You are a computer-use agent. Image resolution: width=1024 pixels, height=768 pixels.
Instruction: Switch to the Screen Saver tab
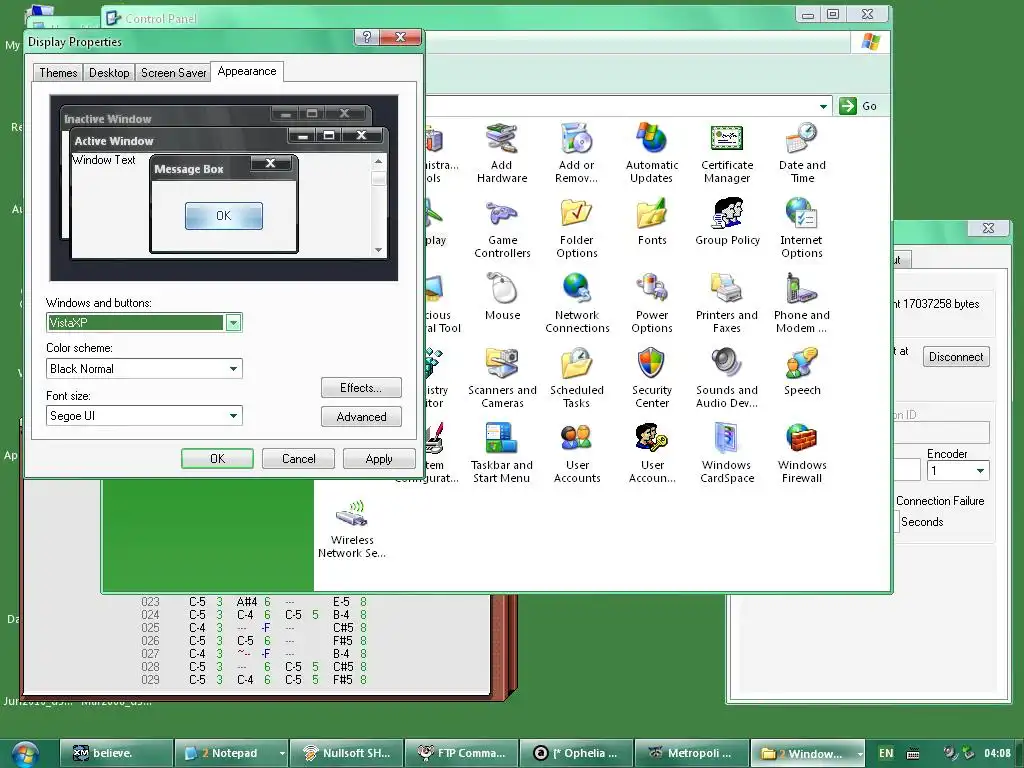(174, 72)
